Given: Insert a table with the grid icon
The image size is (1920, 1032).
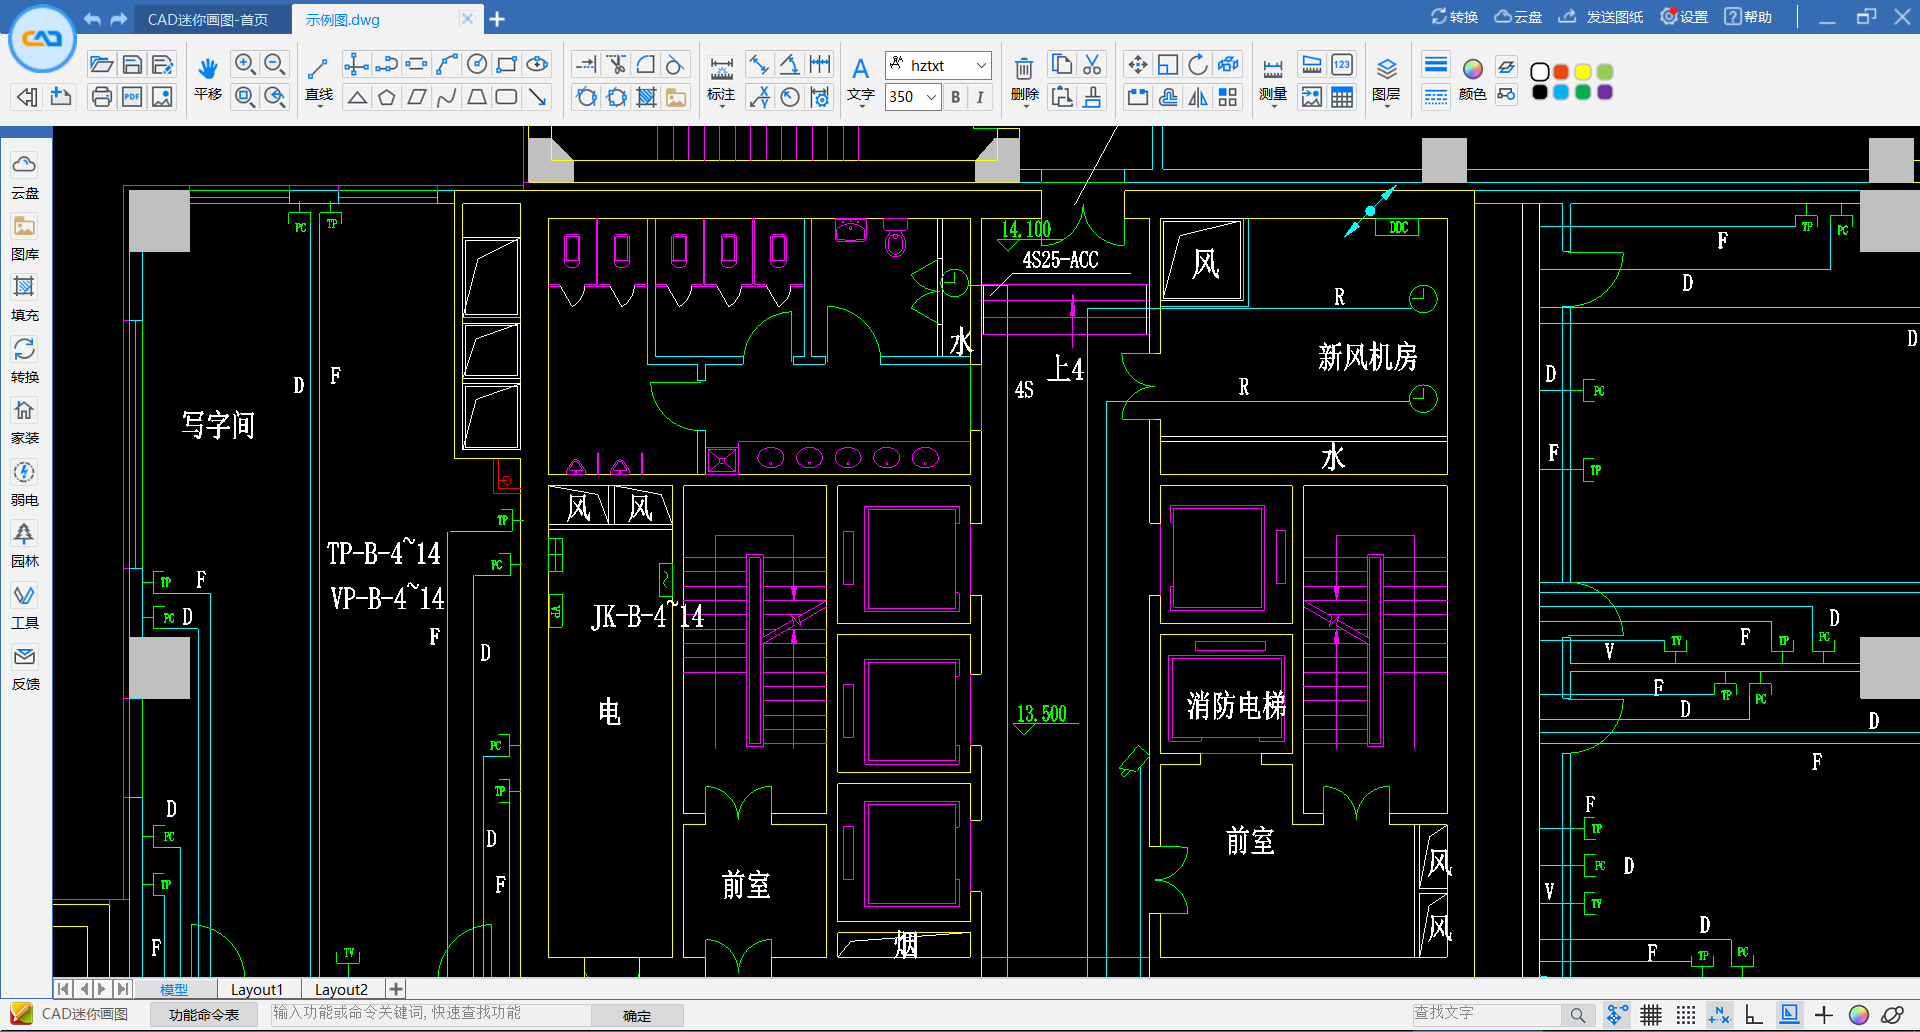Looking at the screenshot, I should click(1342, 97).
